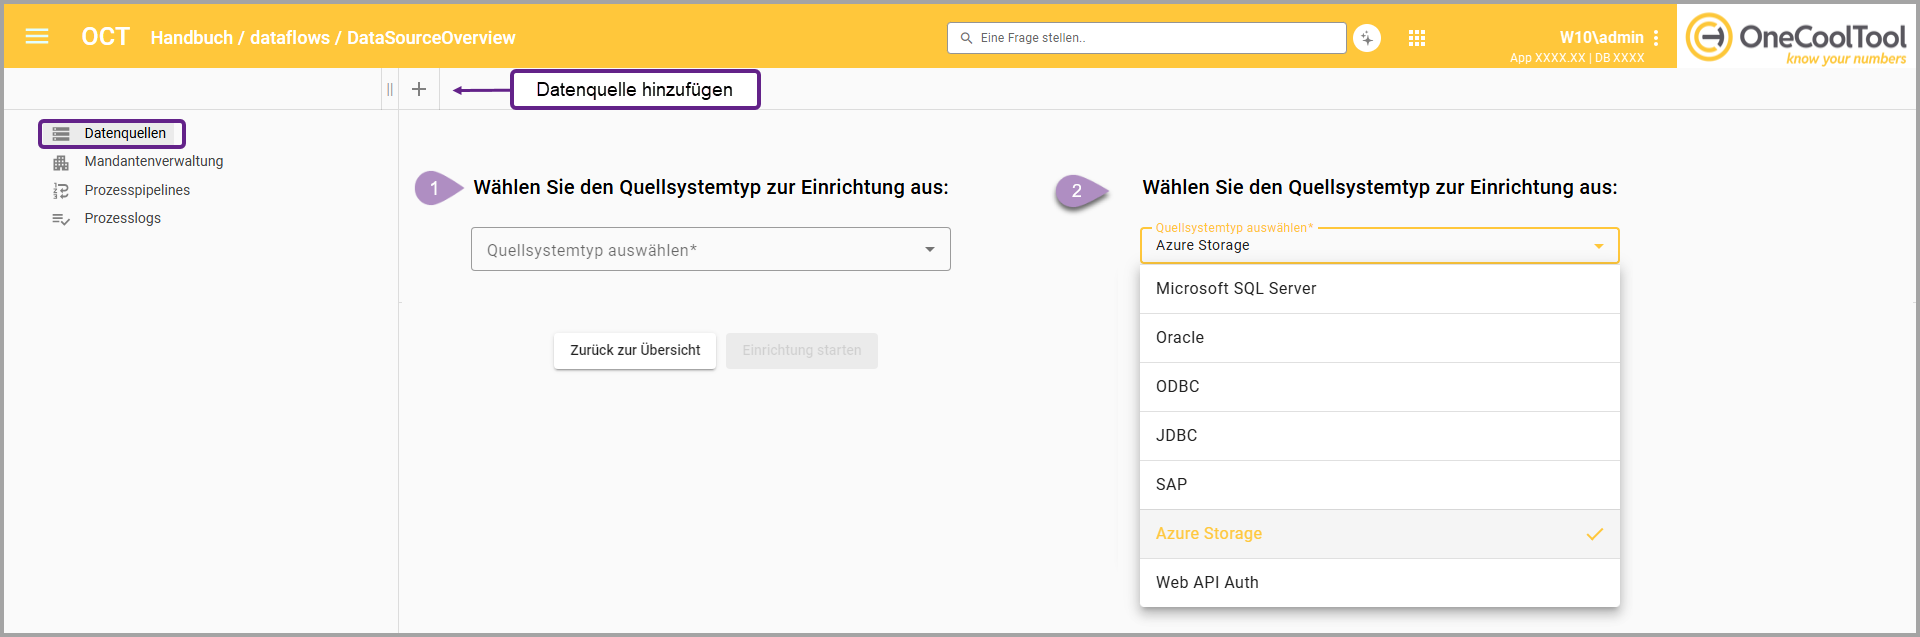Select Microsoft SQL Server option
This screenshot has height=637, width=1920.
click(1379, 288)
